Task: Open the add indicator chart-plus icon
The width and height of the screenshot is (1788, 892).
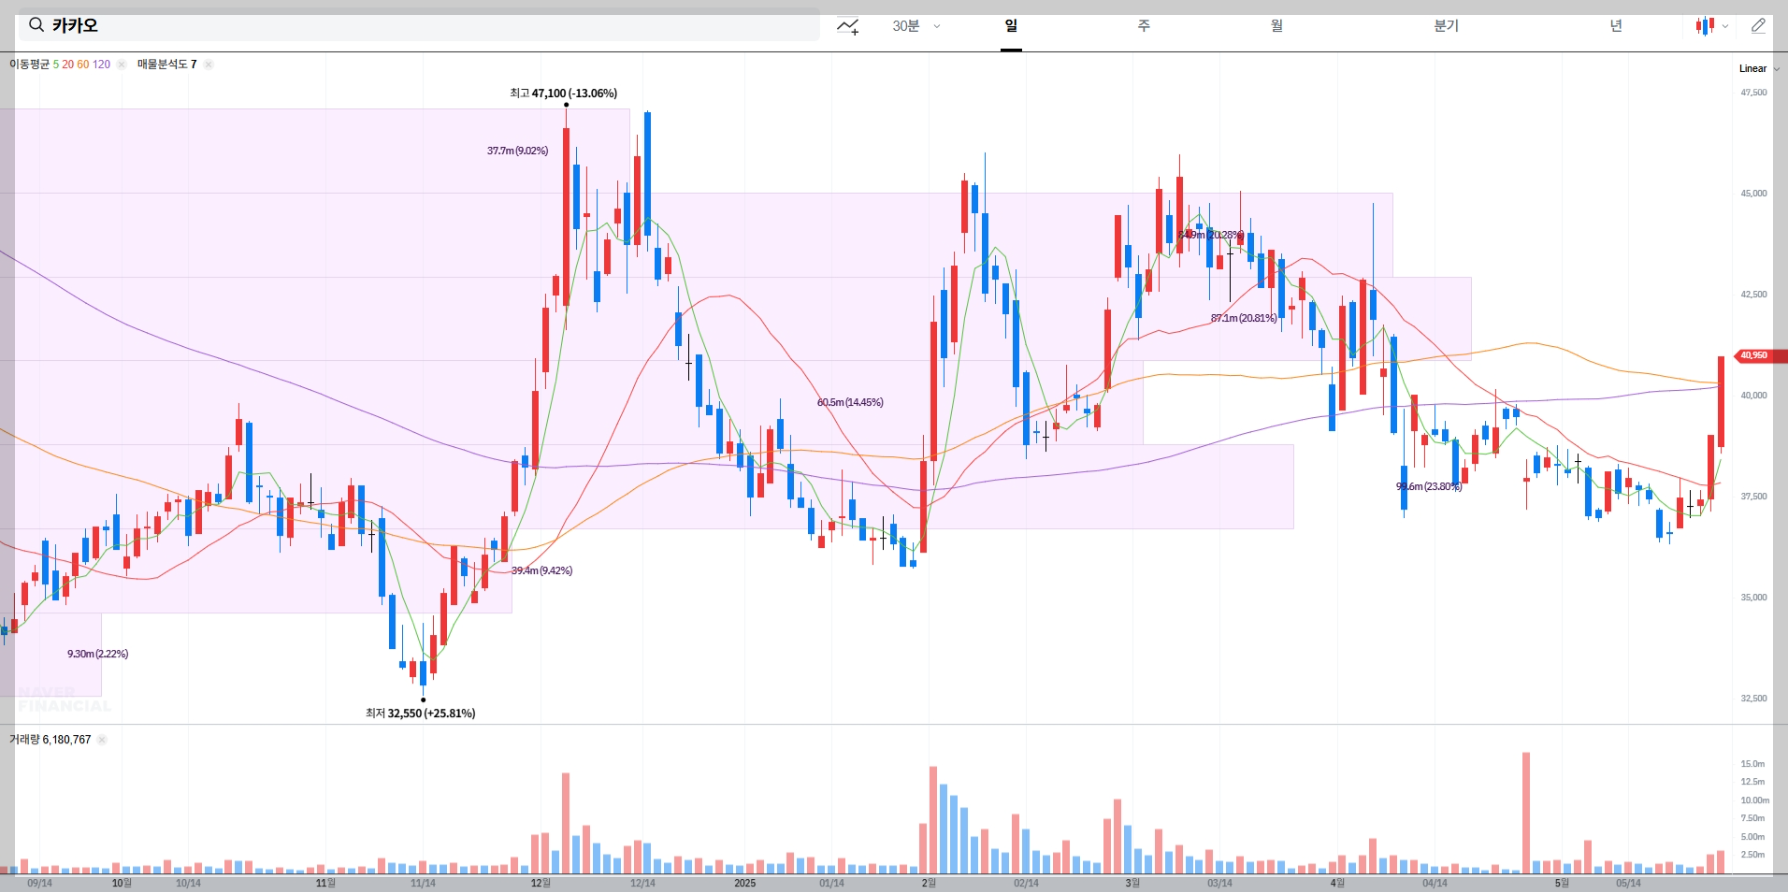Action: (848, 26)
